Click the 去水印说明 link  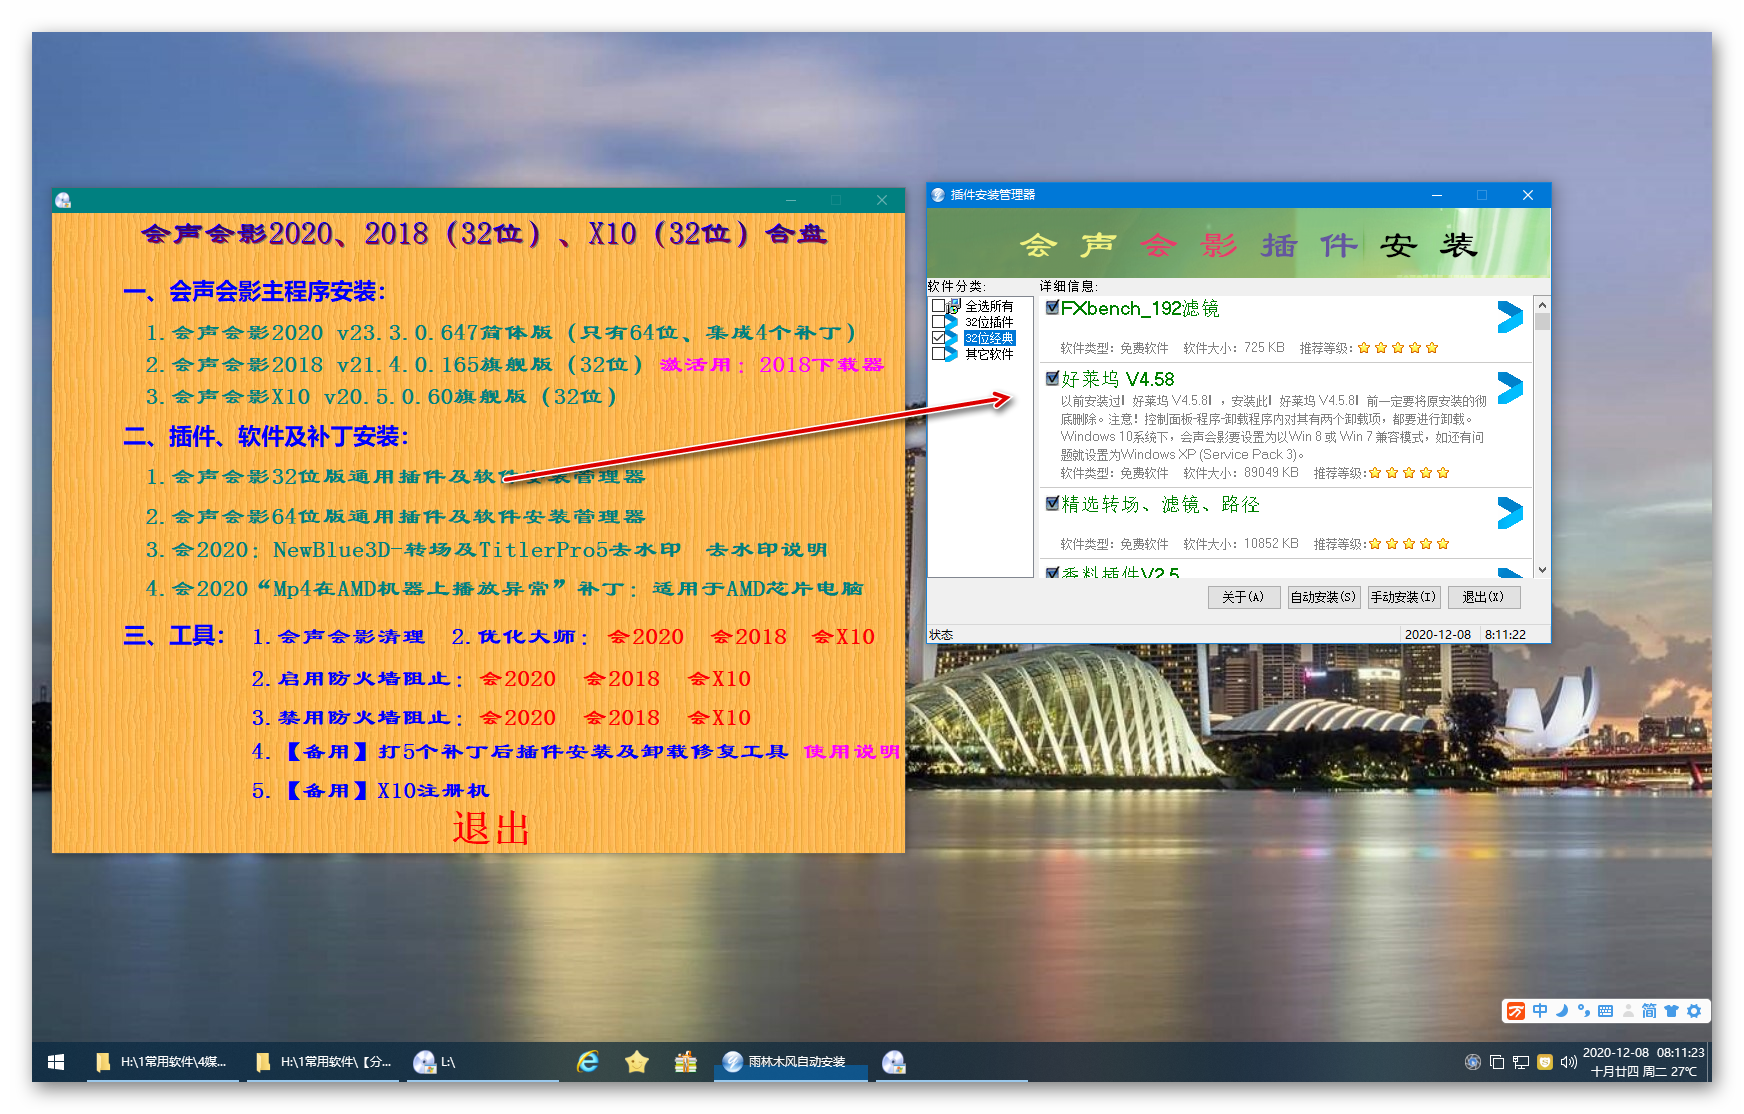click(x=767, y=550)
